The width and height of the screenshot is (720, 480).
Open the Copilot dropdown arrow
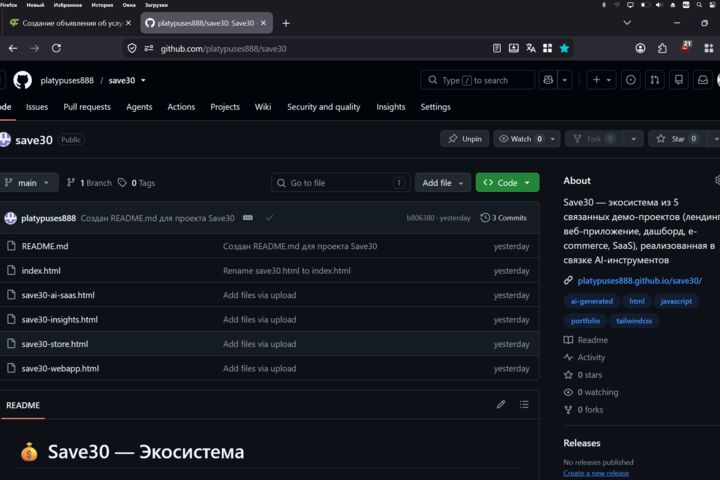(x=564, y=80)
